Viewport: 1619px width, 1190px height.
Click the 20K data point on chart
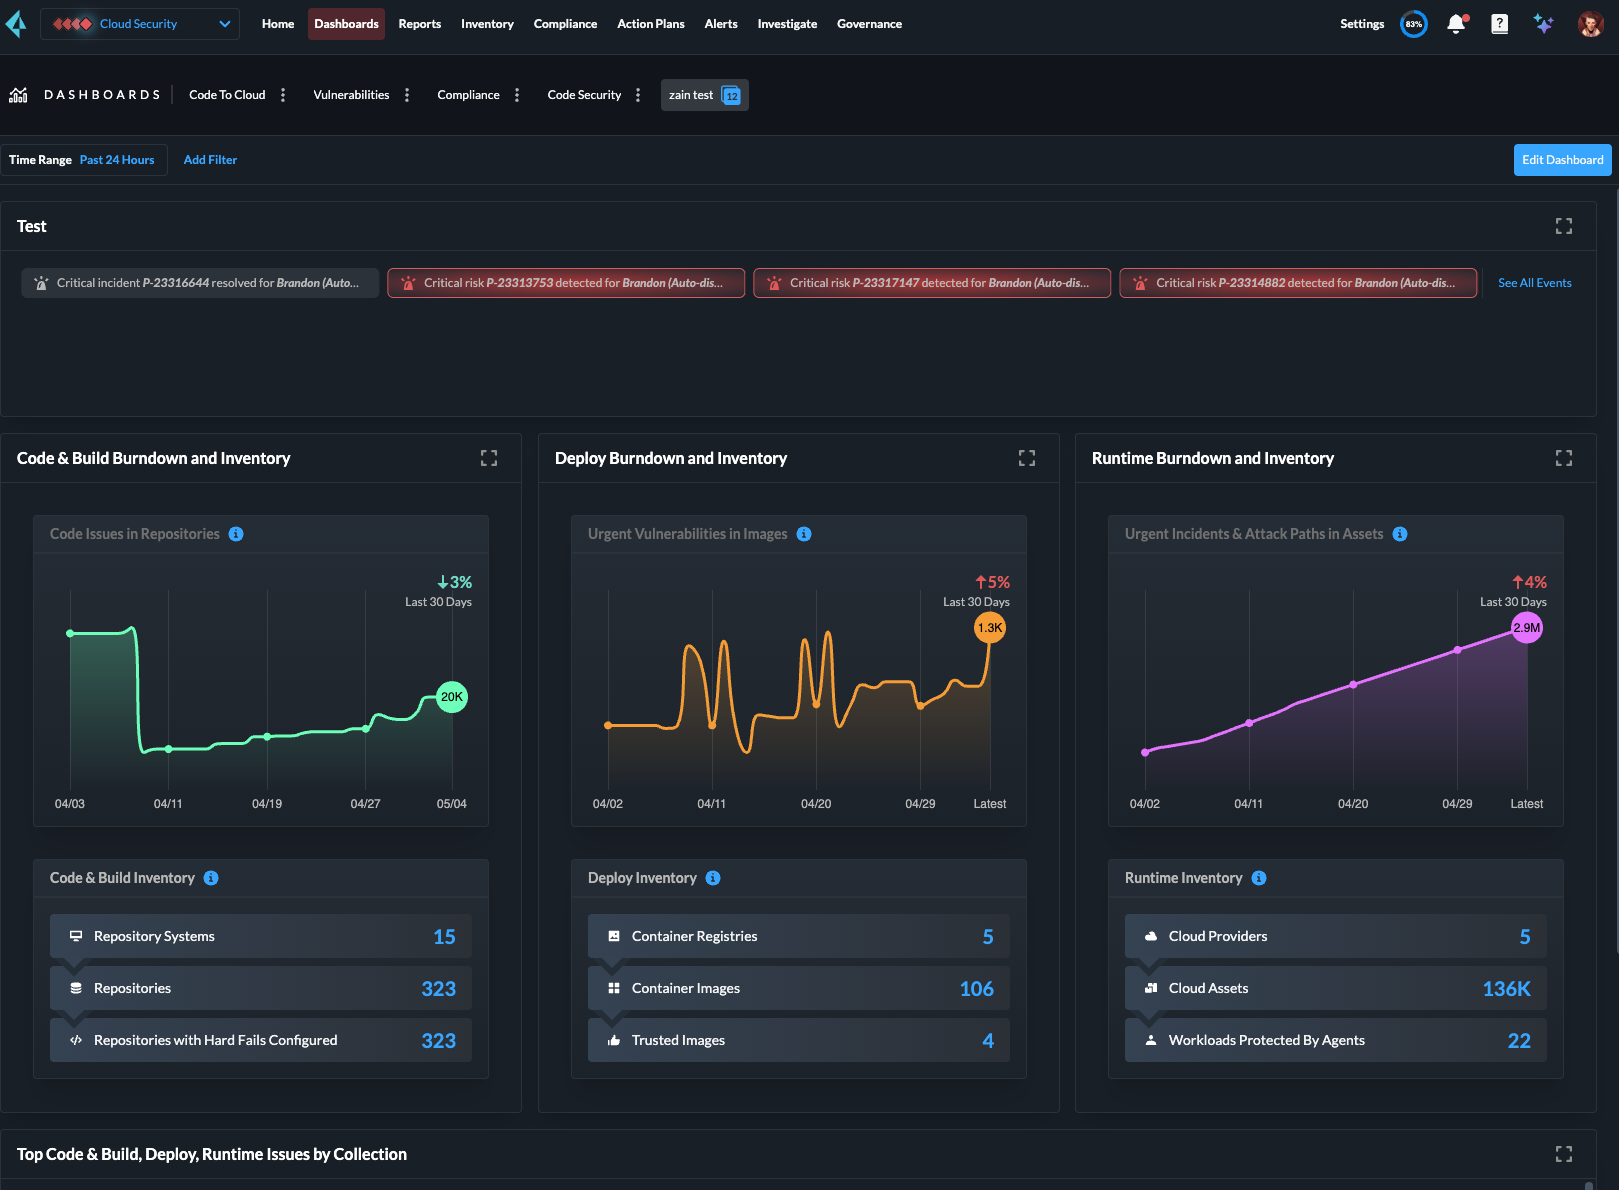[452, 697]
